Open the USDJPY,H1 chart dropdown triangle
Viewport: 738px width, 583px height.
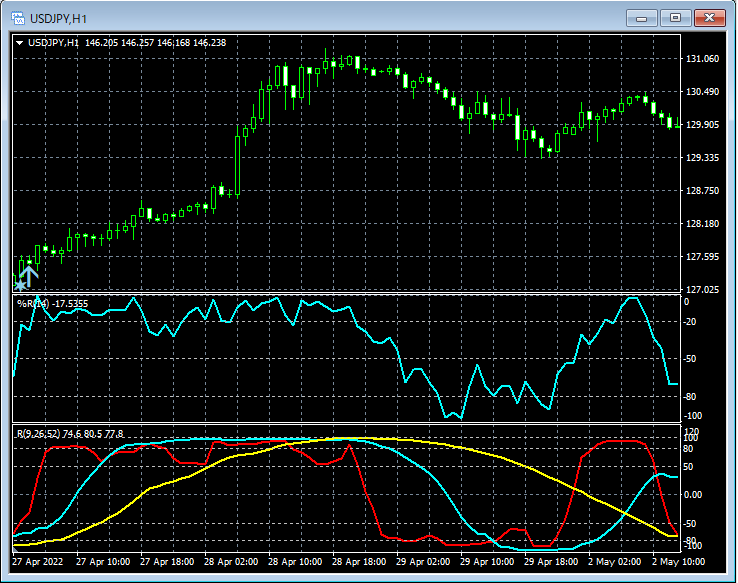(x=20, y=43)
